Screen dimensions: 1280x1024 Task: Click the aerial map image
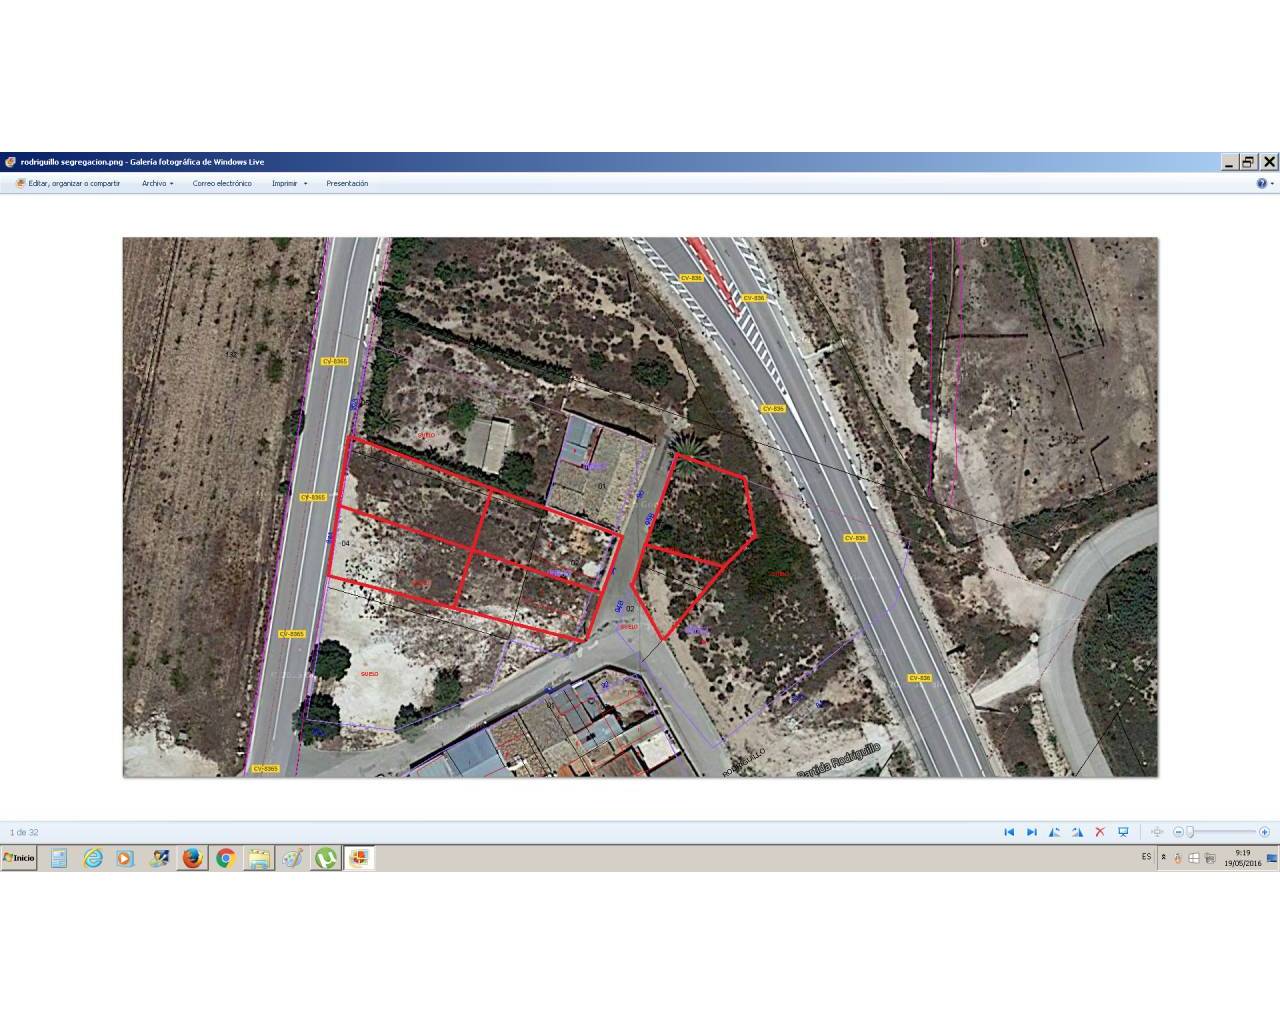[640, 506]
